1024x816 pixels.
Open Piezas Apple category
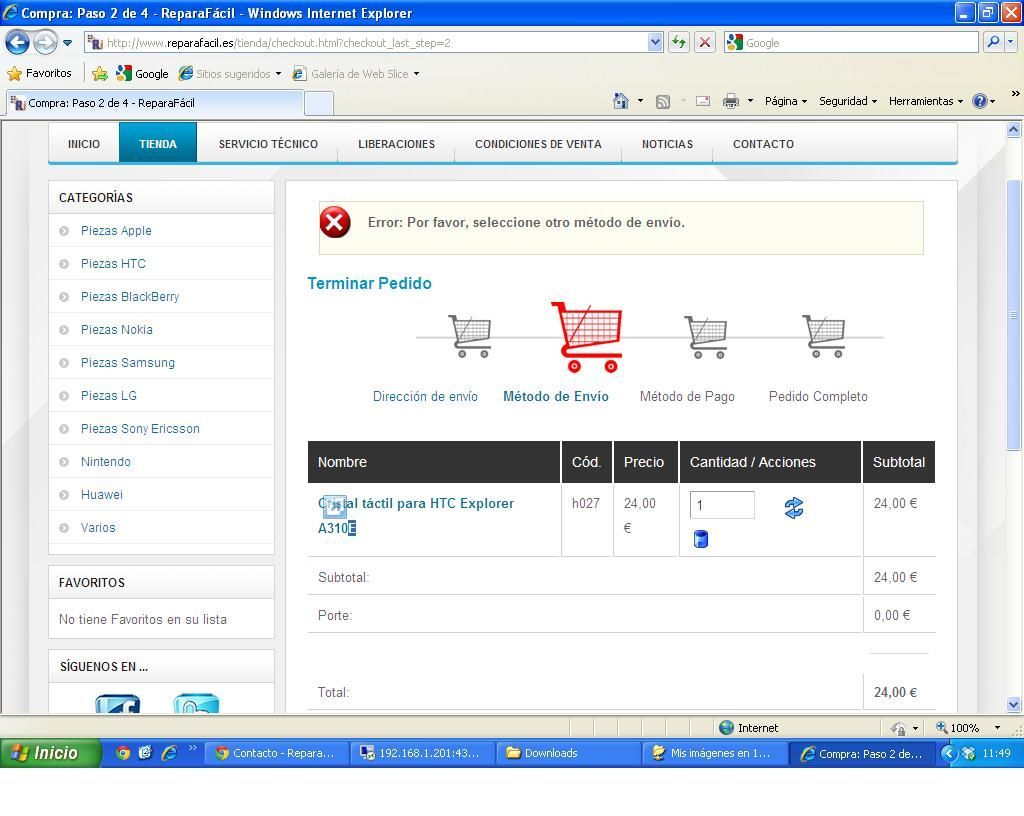(116, 230)
